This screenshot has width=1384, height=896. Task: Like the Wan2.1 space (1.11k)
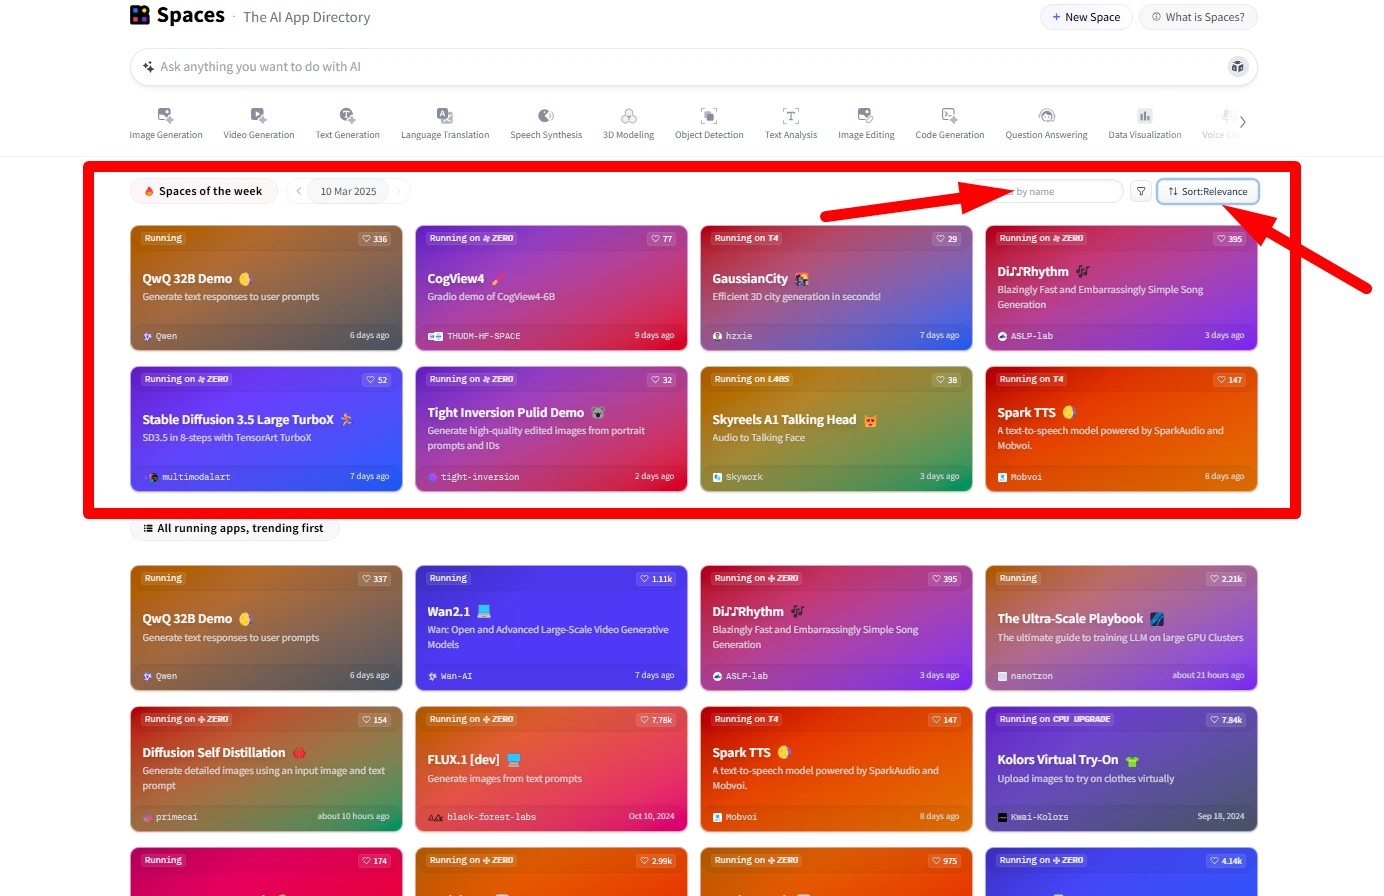coord(657,579)
